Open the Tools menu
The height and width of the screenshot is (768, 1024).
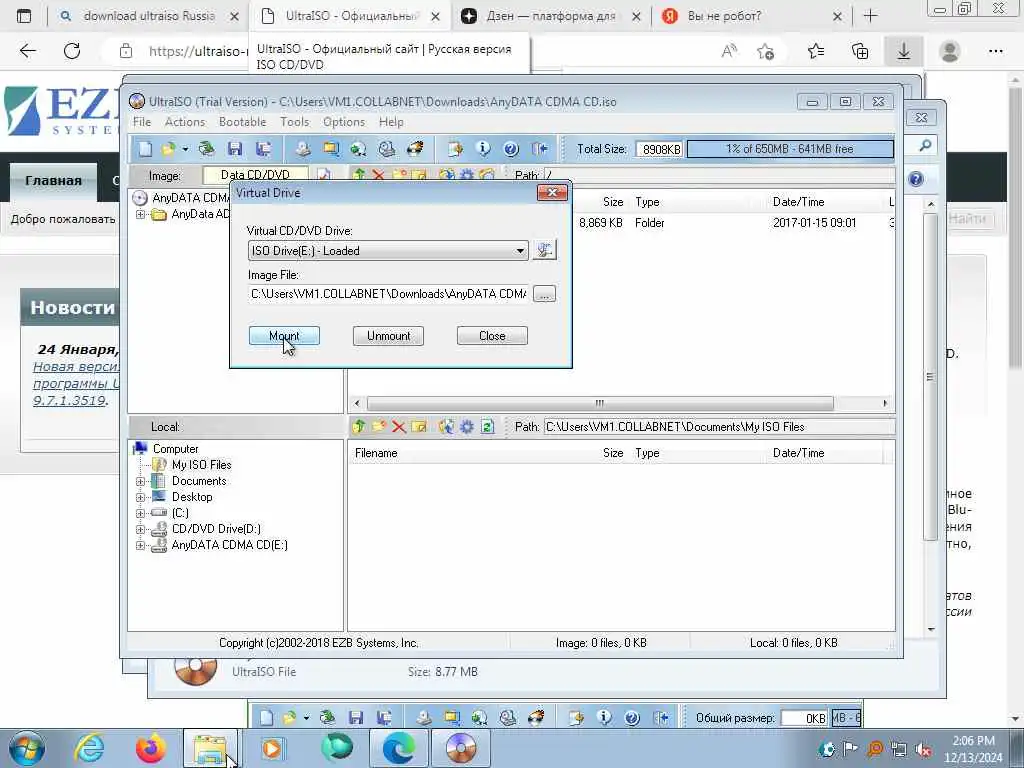click(x=295, y=122)
